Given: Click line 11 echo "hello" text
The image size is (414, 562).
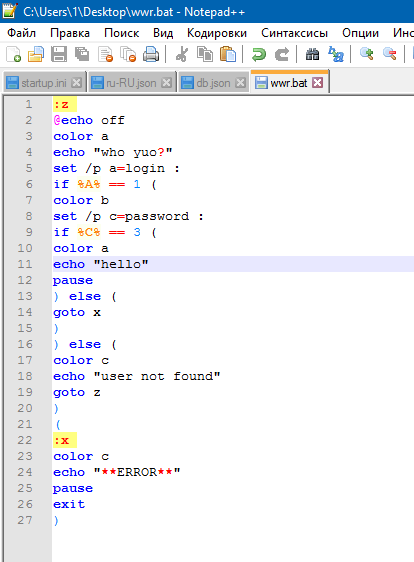Looking at the screenshot, I should coord(101,264).
